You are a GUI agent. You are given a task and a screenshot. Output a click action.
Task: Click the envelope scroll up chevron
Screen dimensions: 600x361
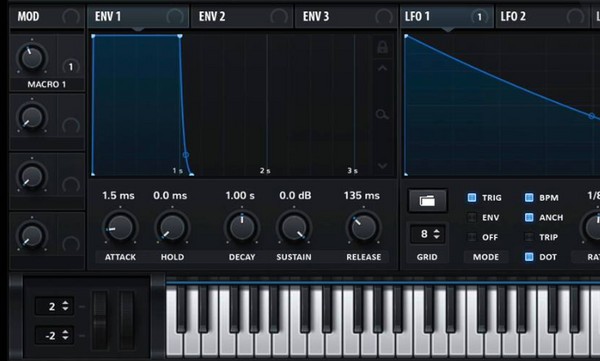382,69
